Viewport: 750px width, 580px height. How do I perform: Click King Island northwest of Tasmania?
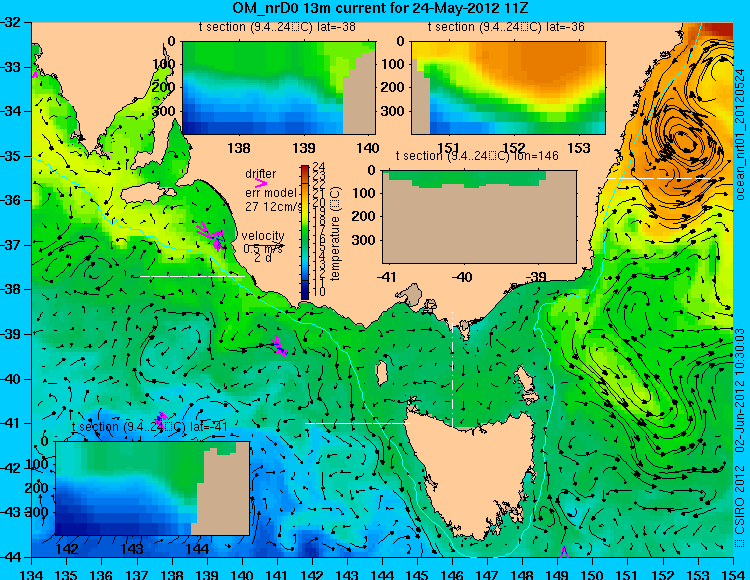382,372
